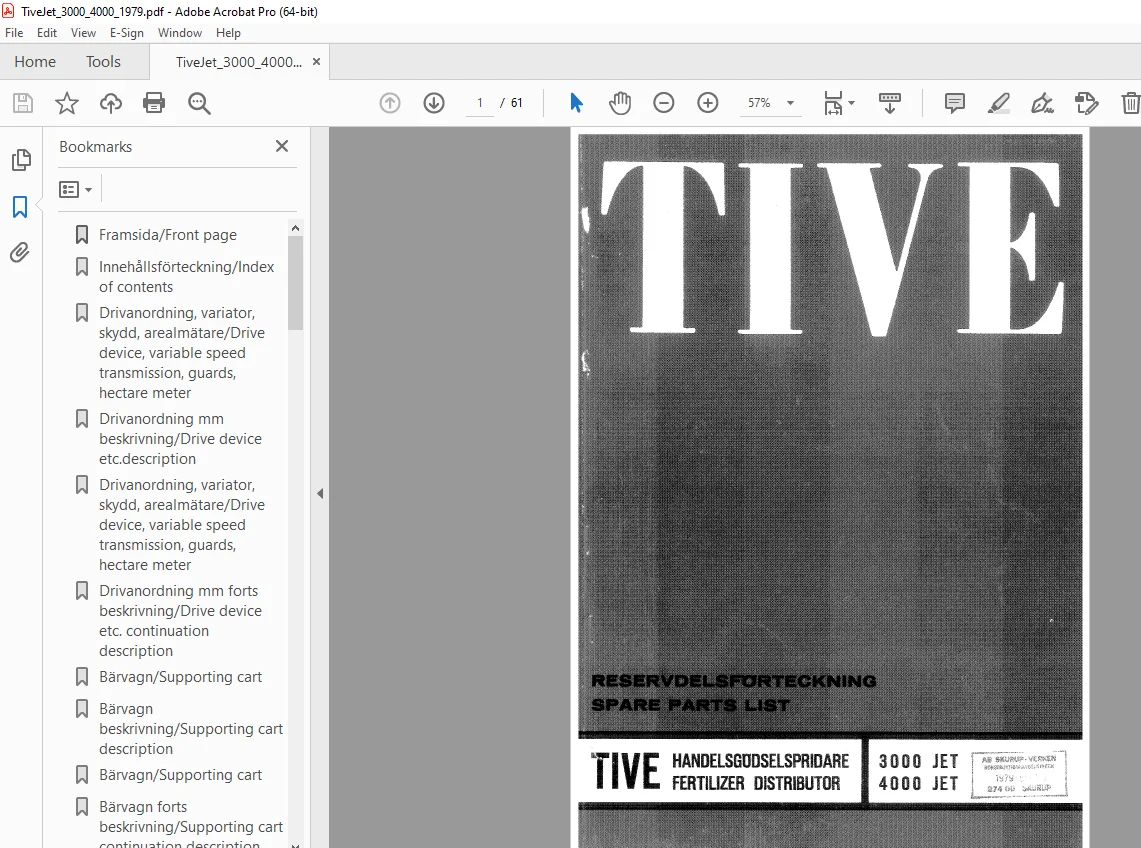Open Framsida/Front page bookmark
The height and width of the screenshot is (848, 1141).
(x=167, y=234)
